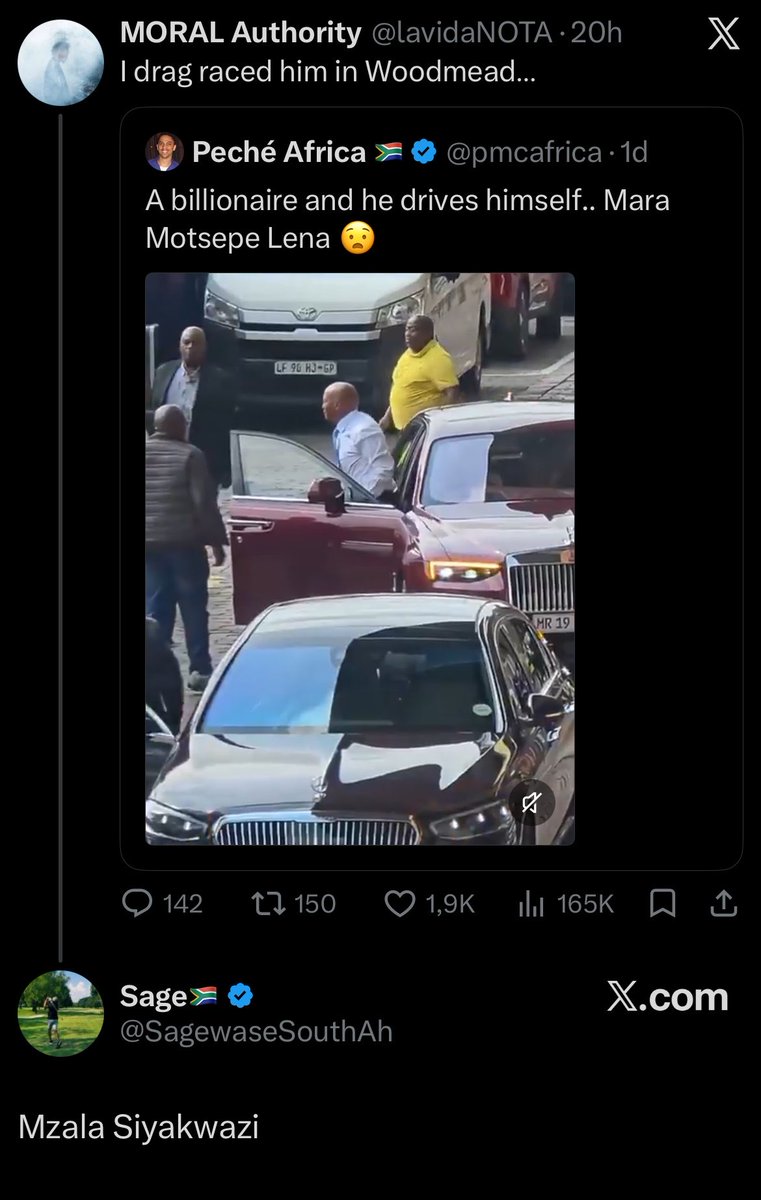Screen dimensions: 761x1200
Task: Open Peché Africa's small avatar
Action: pyautogui.click(x=164, y=152)
